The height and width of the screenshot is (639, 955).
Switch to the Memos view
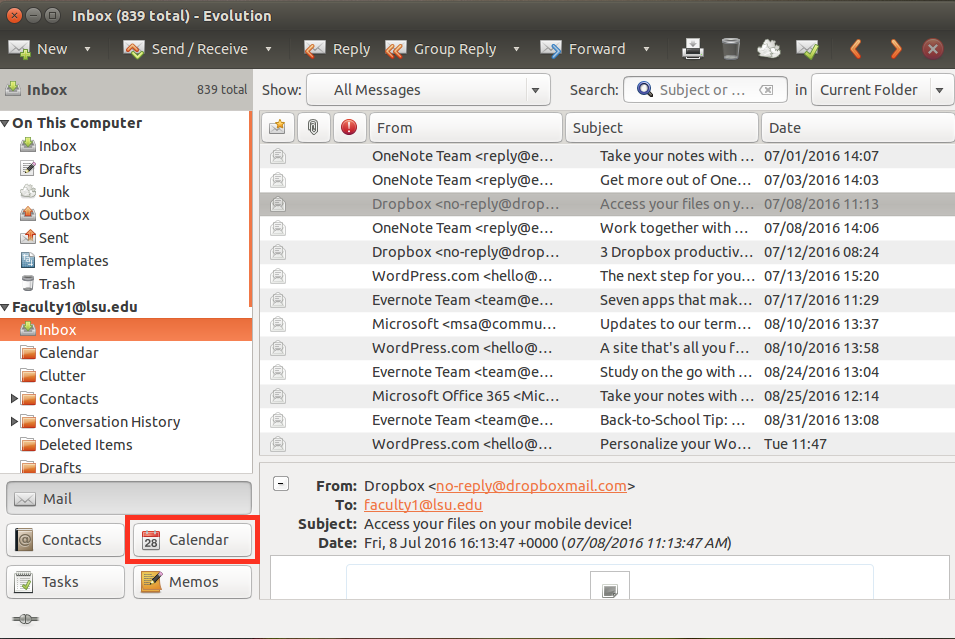pyautogui.click(x=192, y=582)
